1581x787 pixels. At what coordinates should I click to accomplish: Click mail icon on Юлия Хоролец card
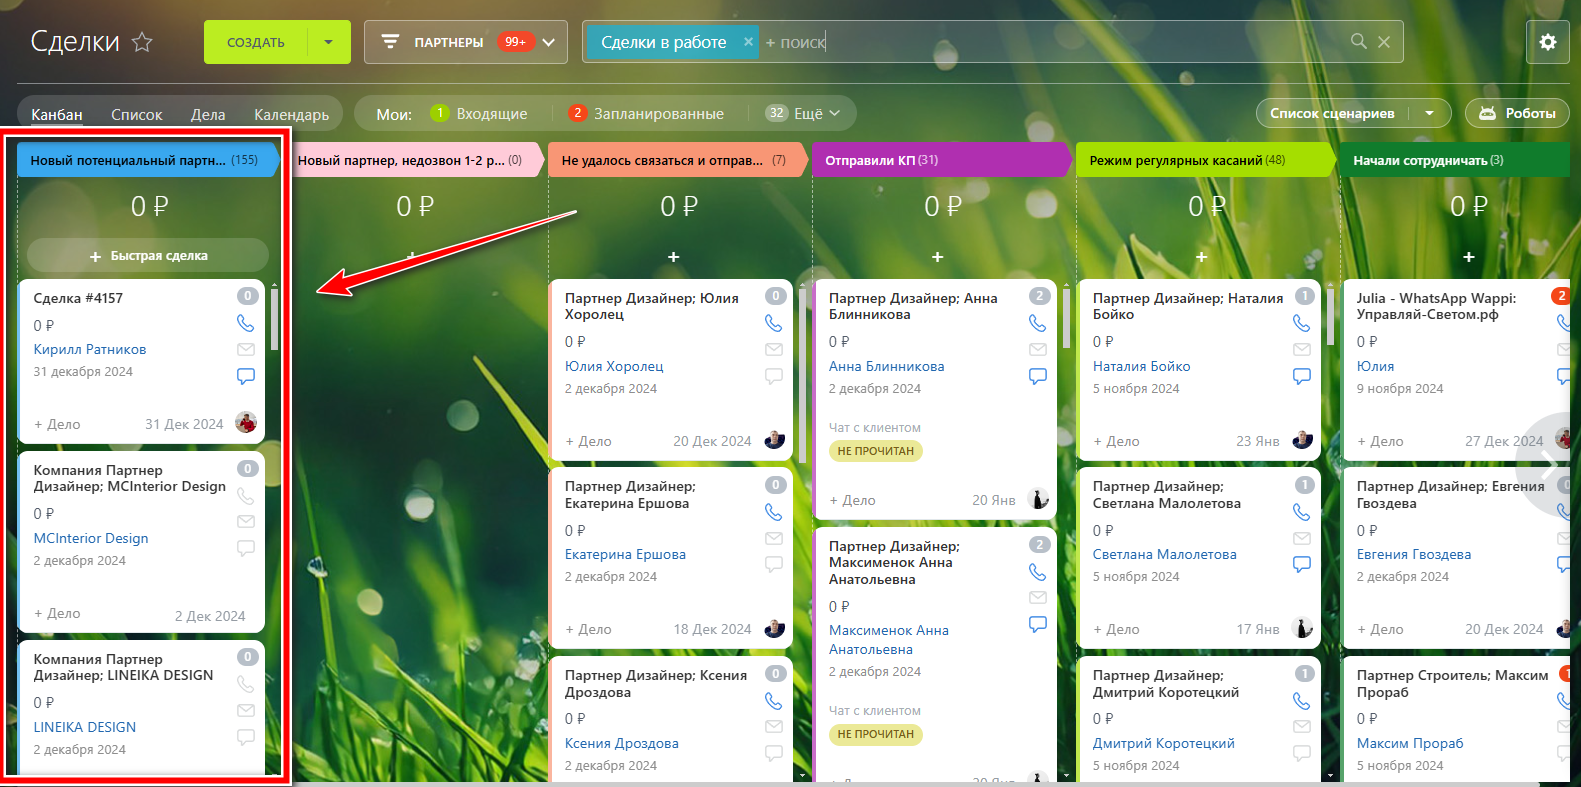(x=773, y=350)
